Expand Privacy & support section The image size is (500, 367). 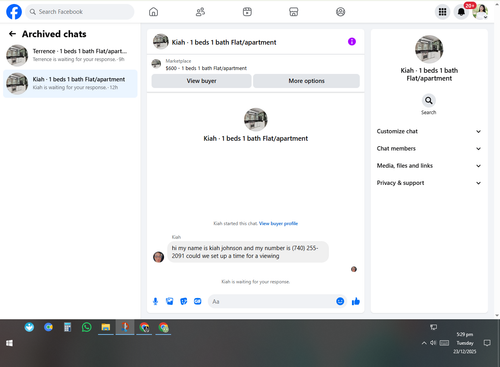tap(429, 183)
